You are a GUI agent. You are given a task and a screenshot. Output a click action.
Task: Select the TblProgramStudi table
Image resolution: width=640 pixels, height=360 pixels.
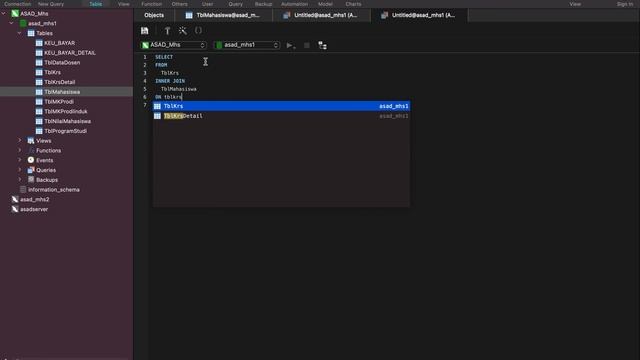(65, 131)
